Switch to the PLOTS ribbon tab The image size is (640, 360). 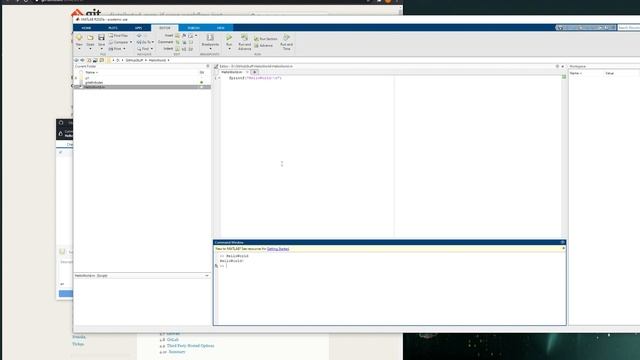point(113,28)
